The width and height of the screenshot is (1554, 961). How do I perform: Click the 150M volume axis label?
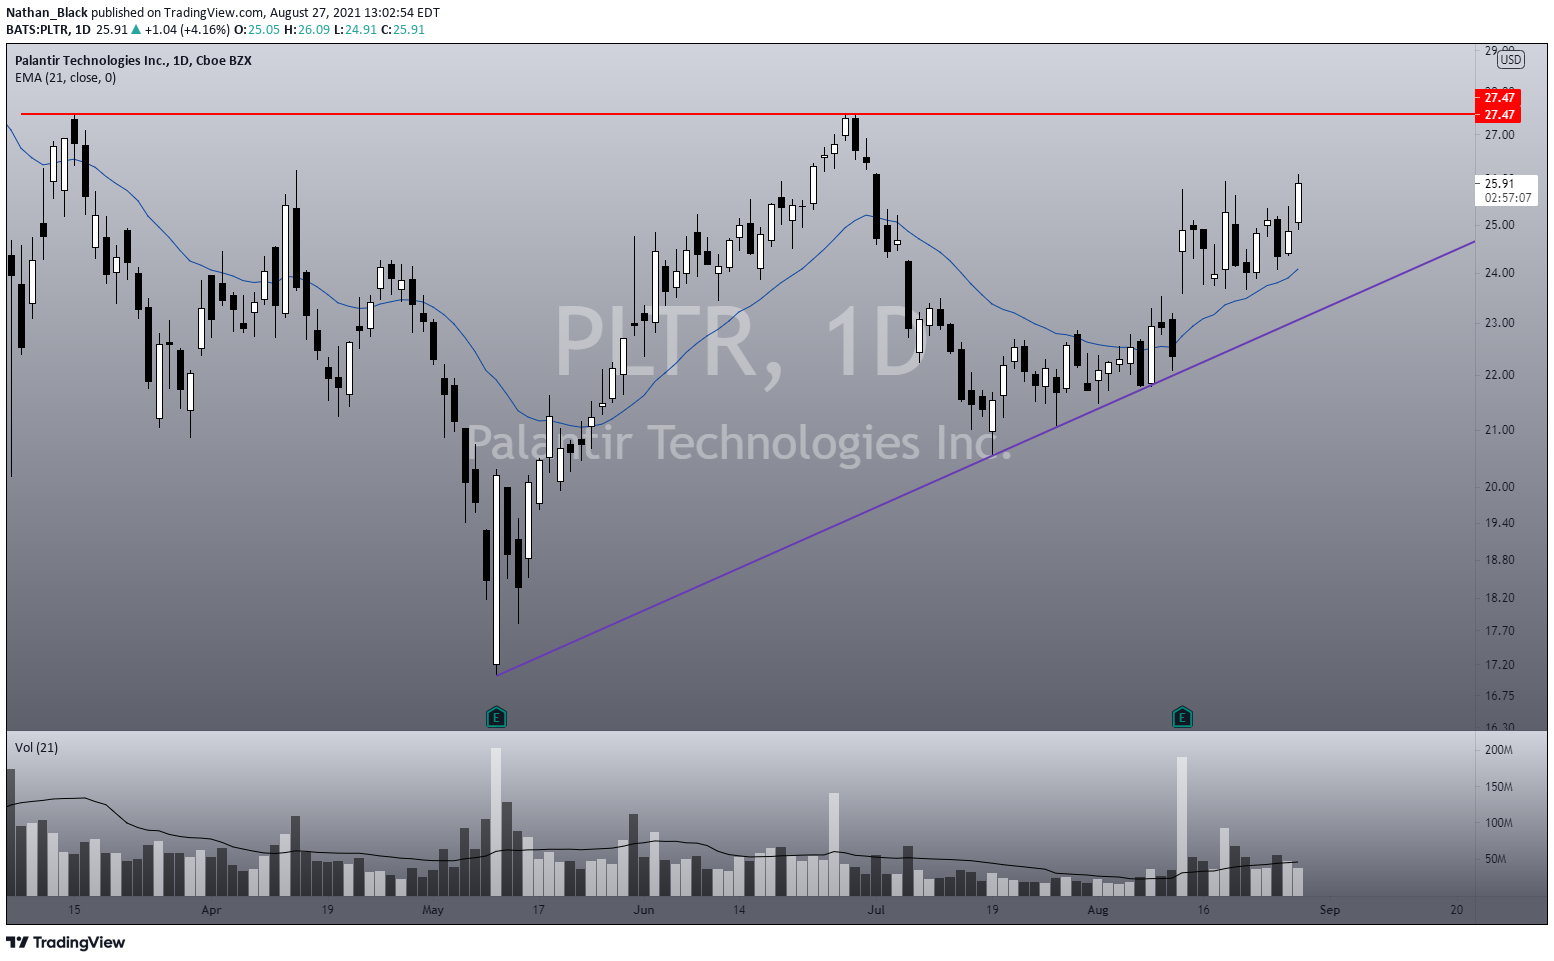point(1498,786)
